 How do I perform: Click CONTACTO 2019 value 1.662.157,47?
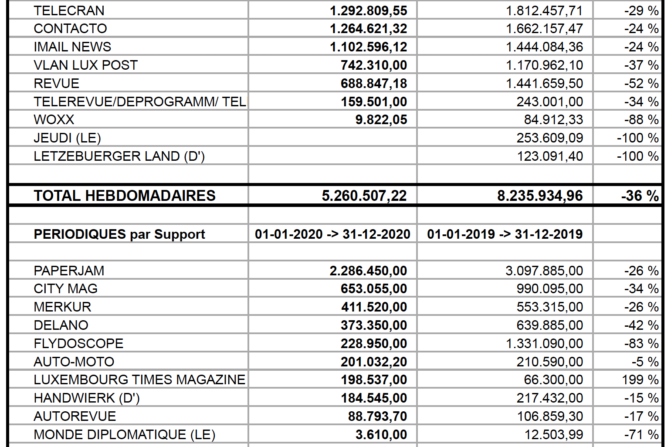click(x=544, y=29)
